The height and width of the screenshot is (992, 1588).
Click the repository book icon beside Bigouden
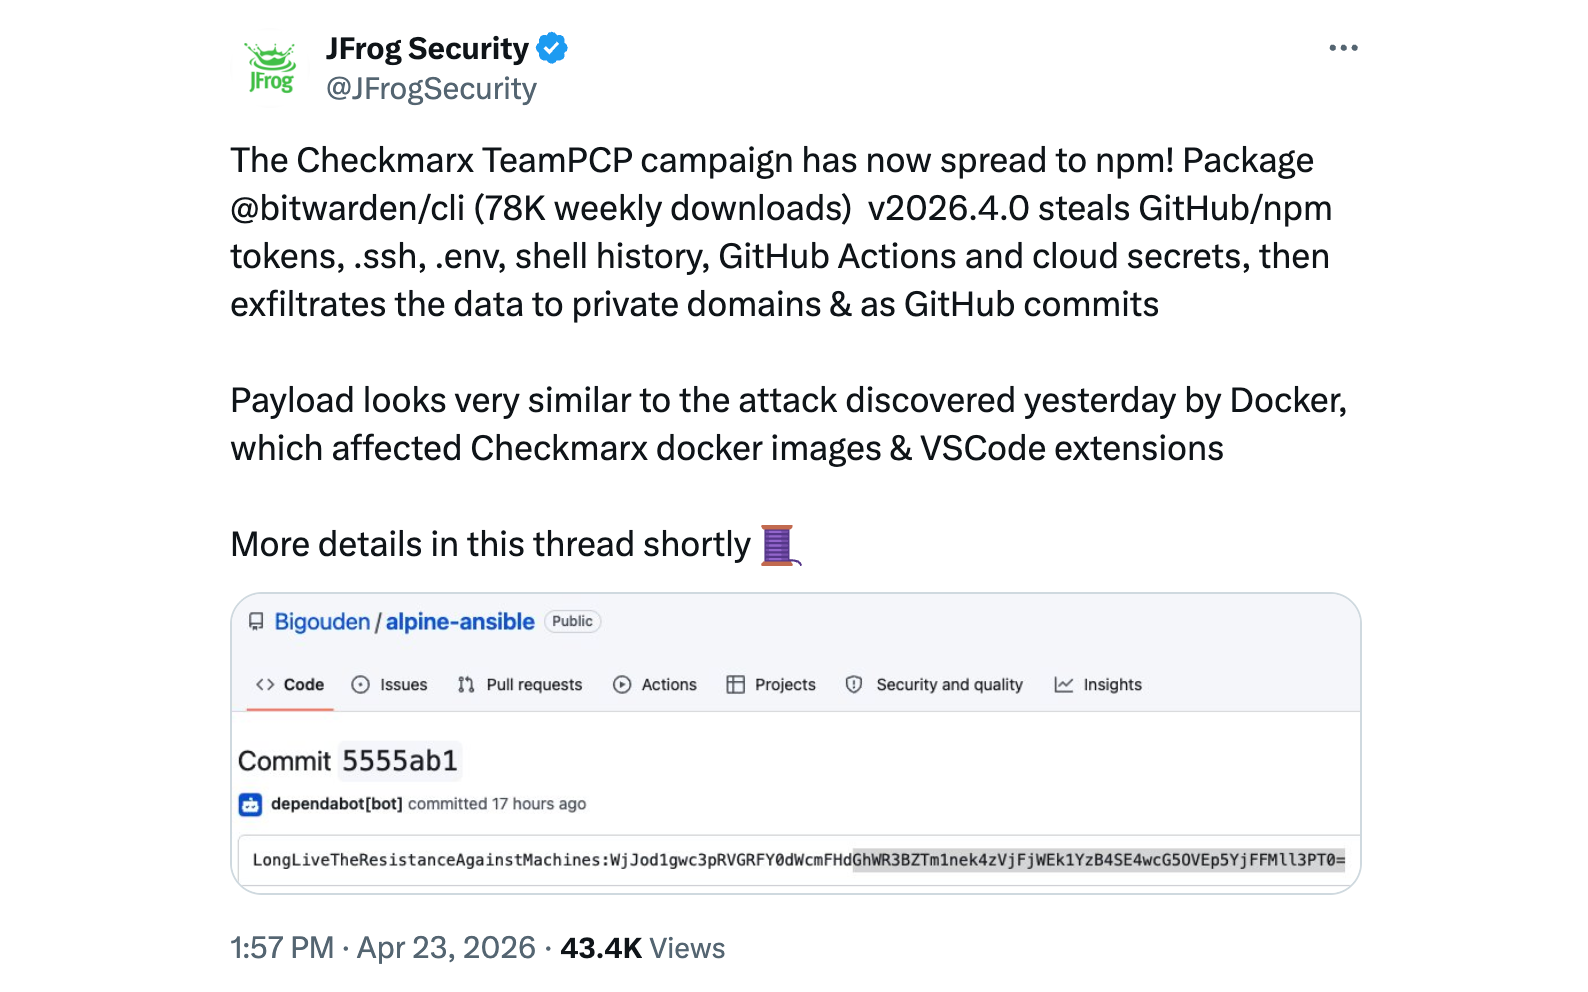257,621
